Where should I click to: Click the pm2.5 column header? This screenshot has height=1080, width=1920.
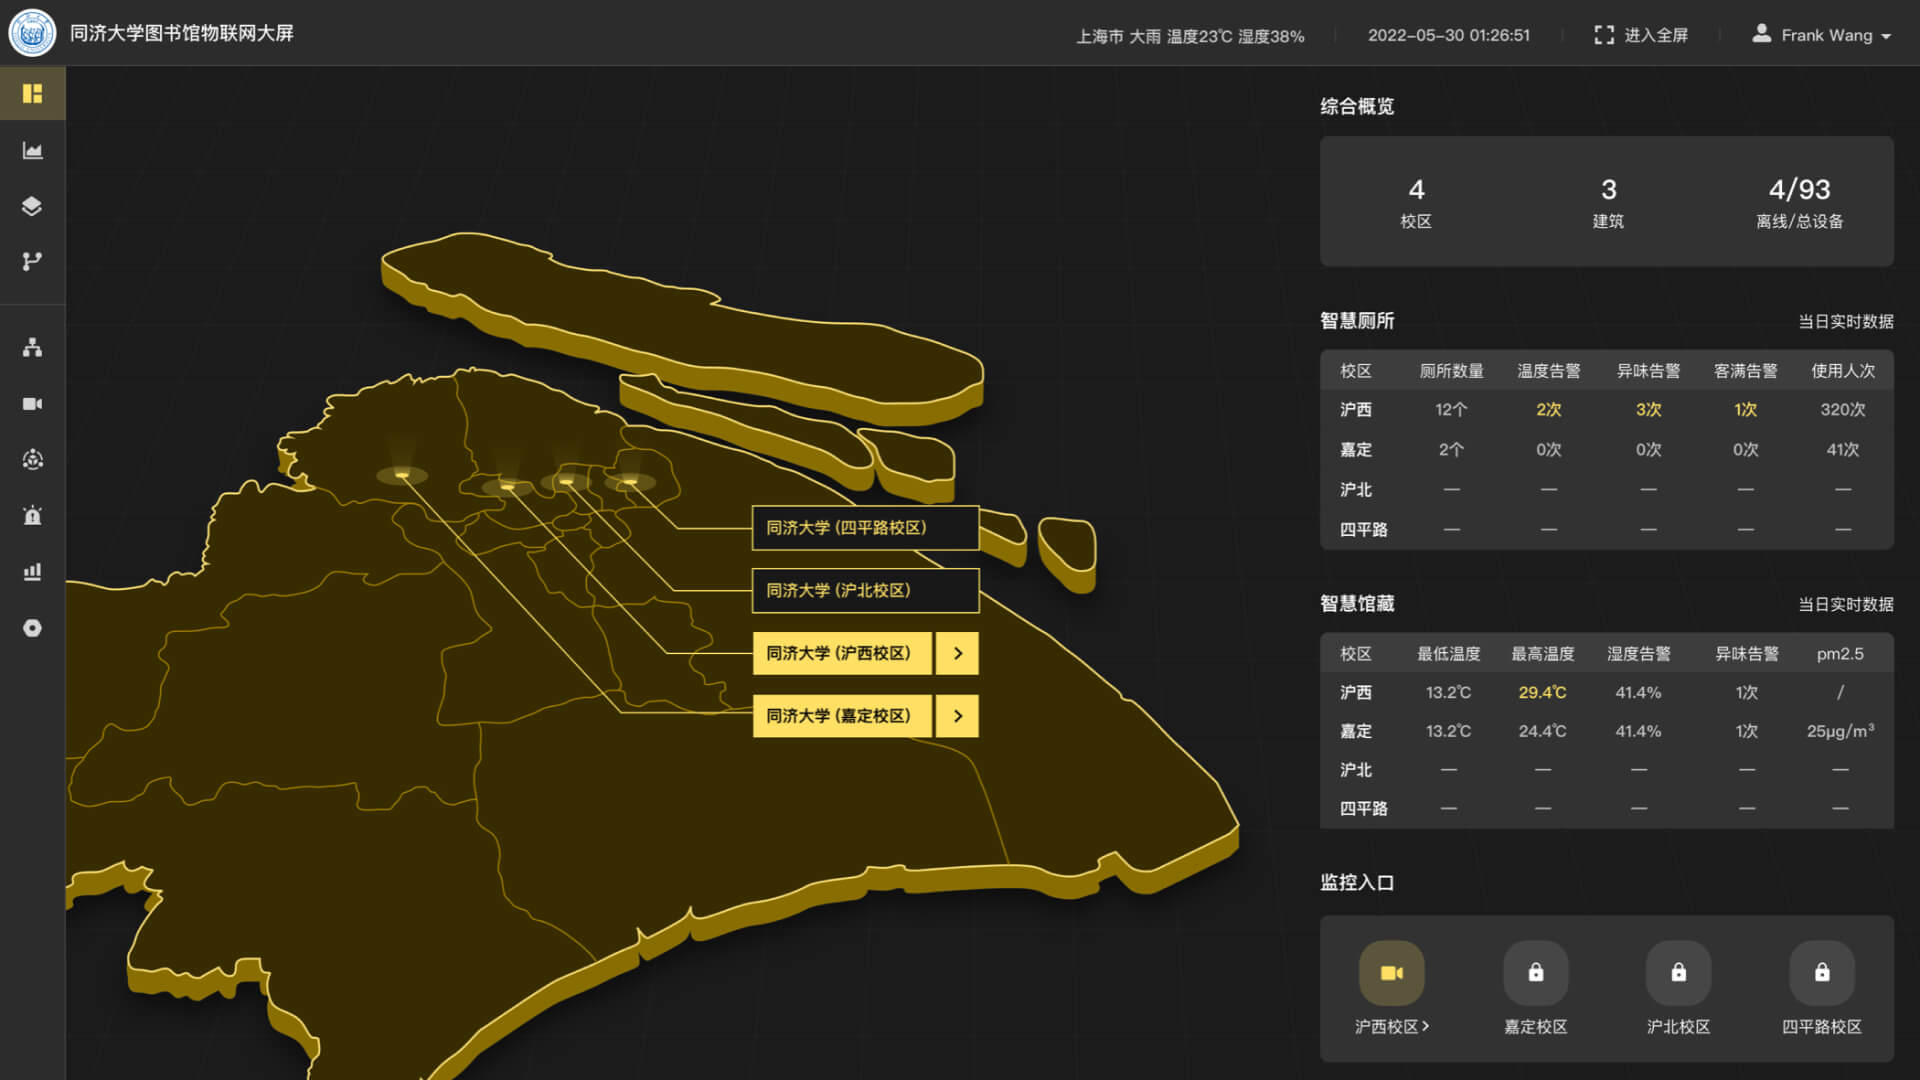(x=1840, y=654)
